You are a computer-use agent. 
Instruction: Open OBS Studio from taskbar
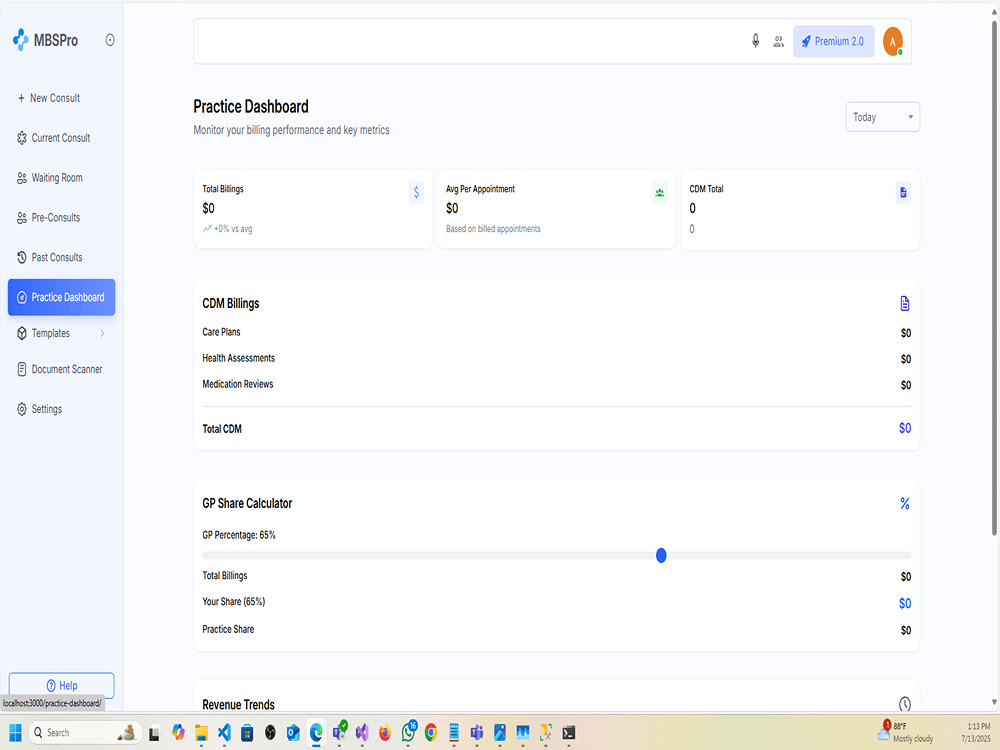(270, 733)
